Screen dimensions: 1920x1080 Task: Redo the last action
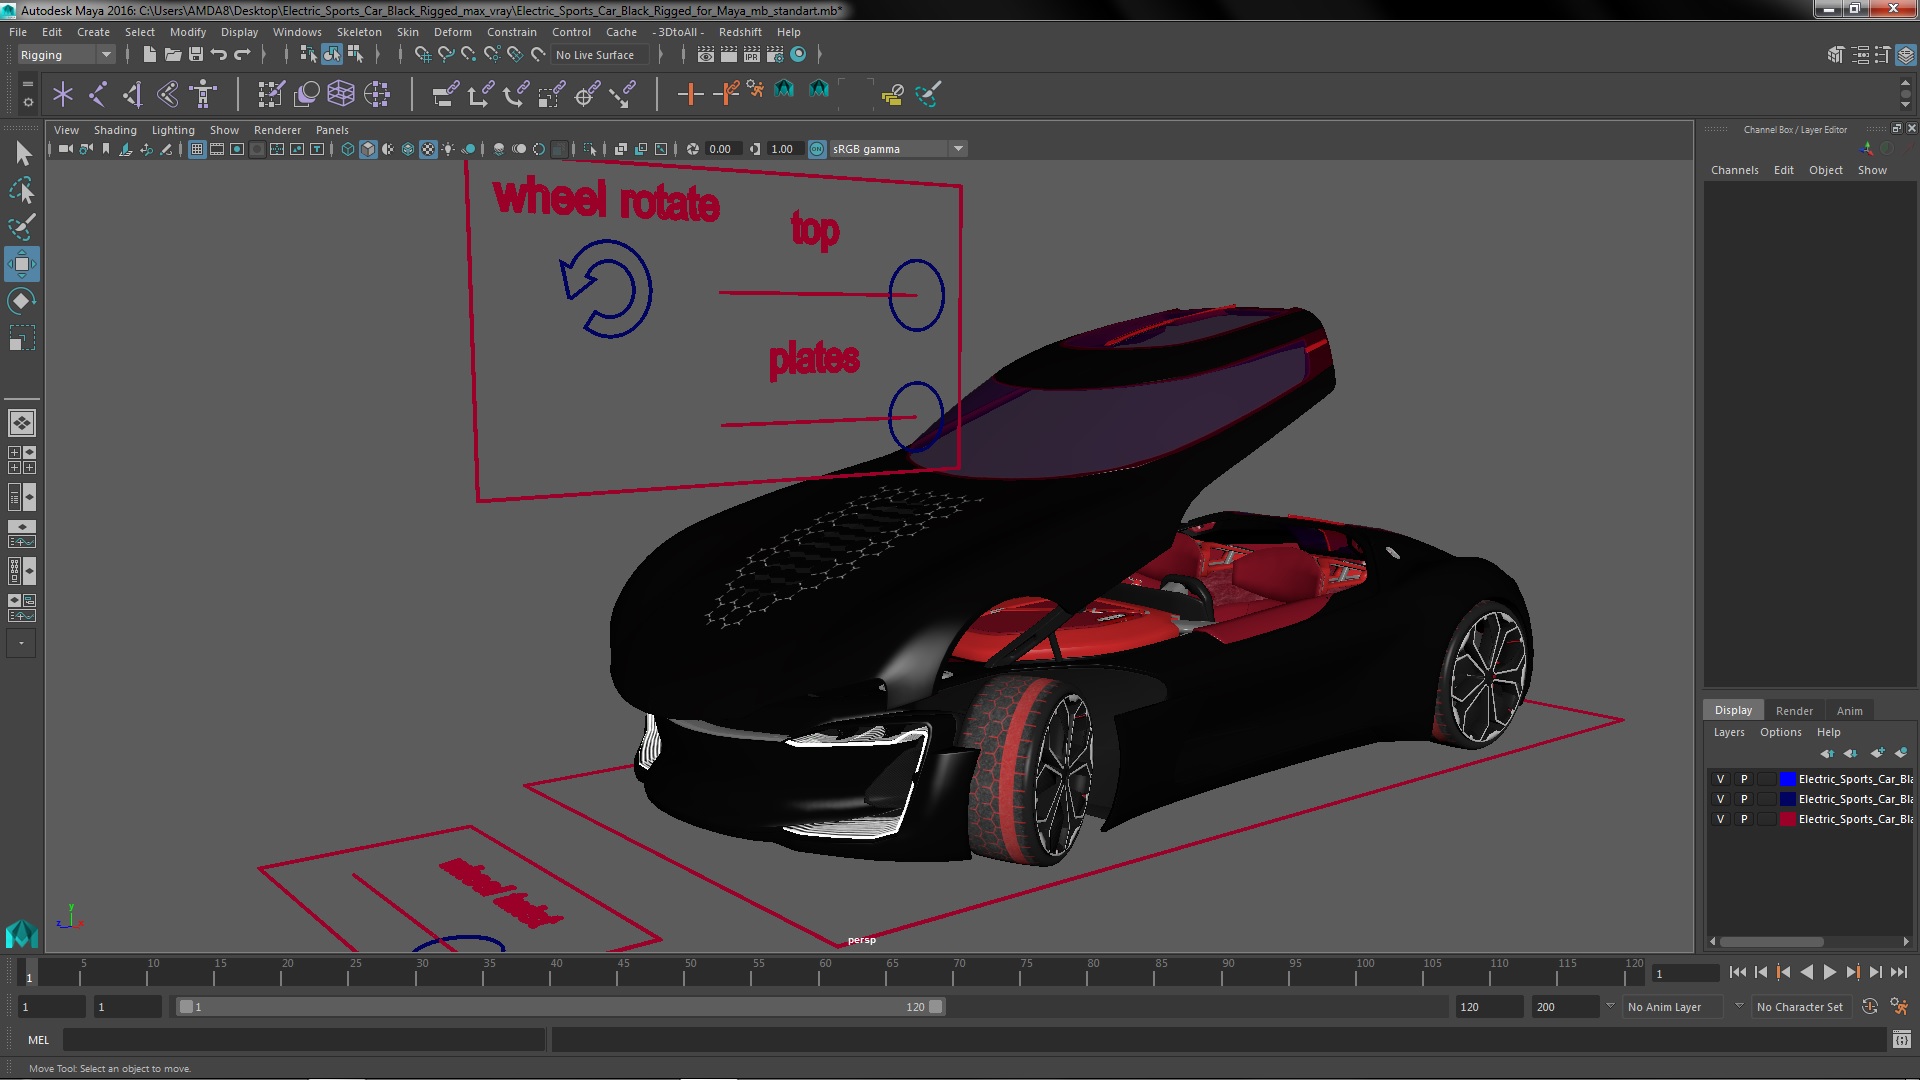point(242,54)
